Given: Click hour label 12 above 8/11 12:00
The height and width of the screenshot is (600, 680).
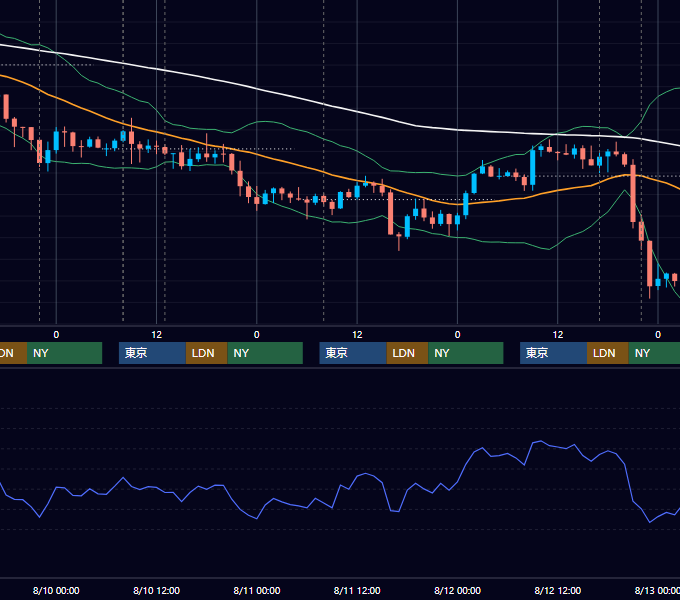Looking at the screenshot, I should pos(357,335).
